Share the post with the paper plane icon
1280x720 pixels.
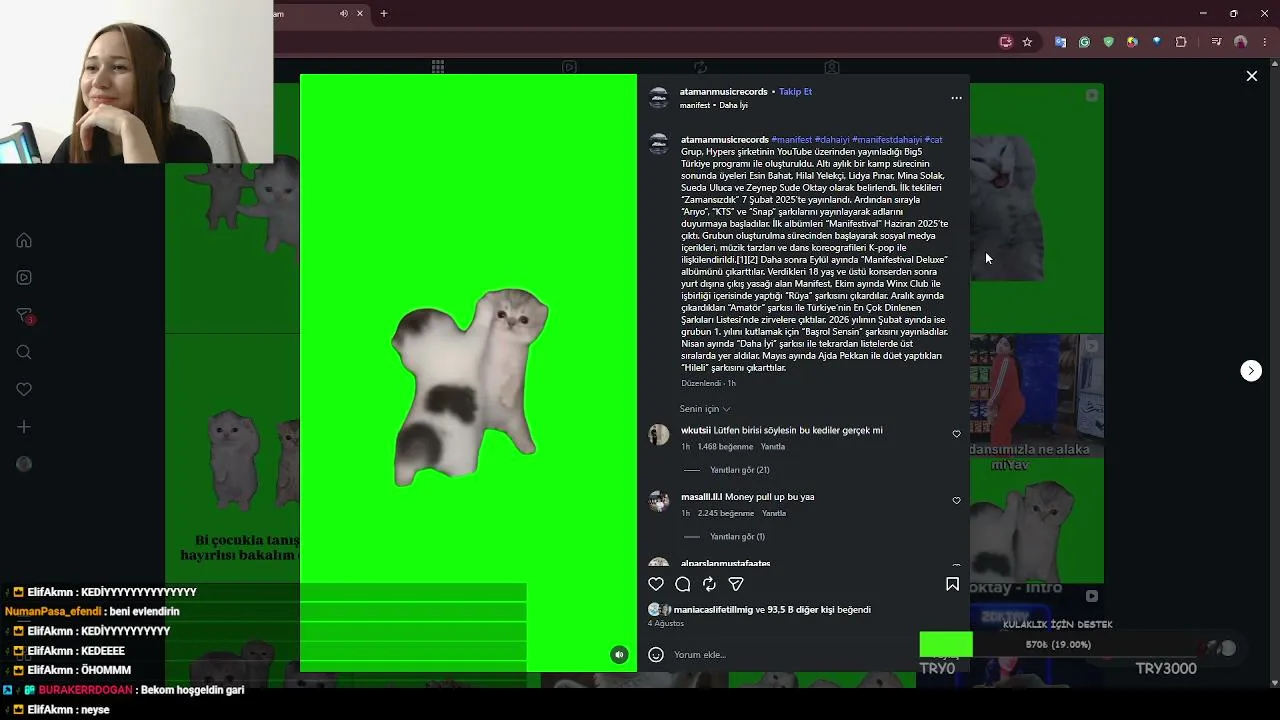click(x=736, y=584)
